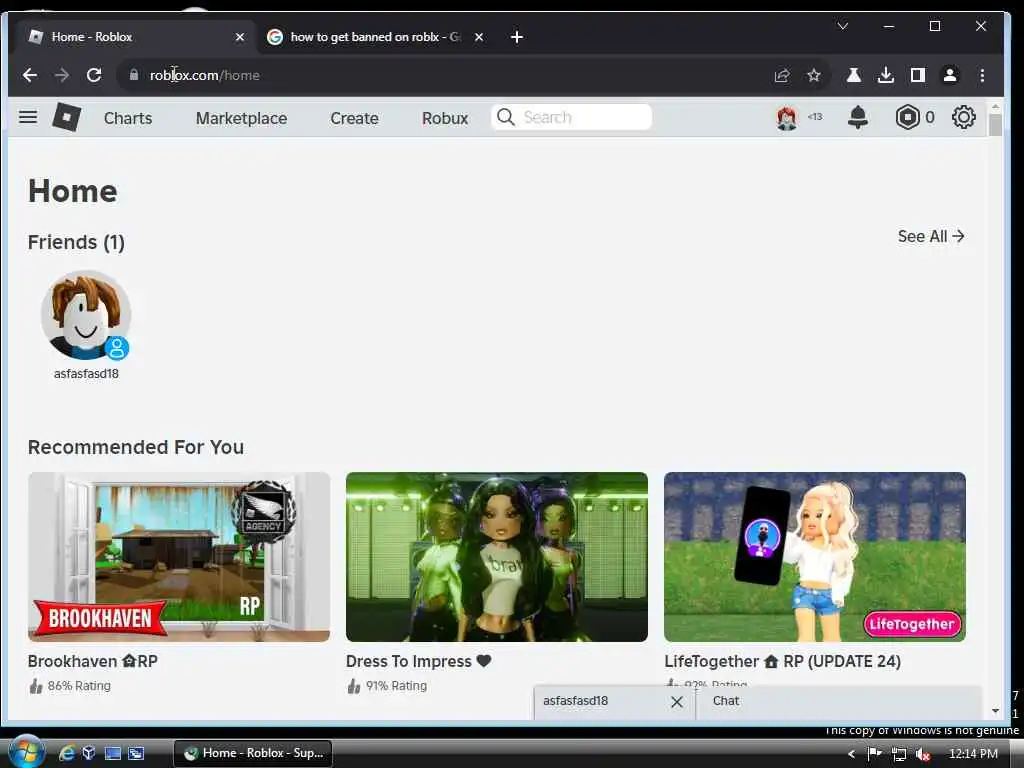Open the asfasfasd18 chat tab
Screen dimensions: 1024x768
(x=575, y=701)
